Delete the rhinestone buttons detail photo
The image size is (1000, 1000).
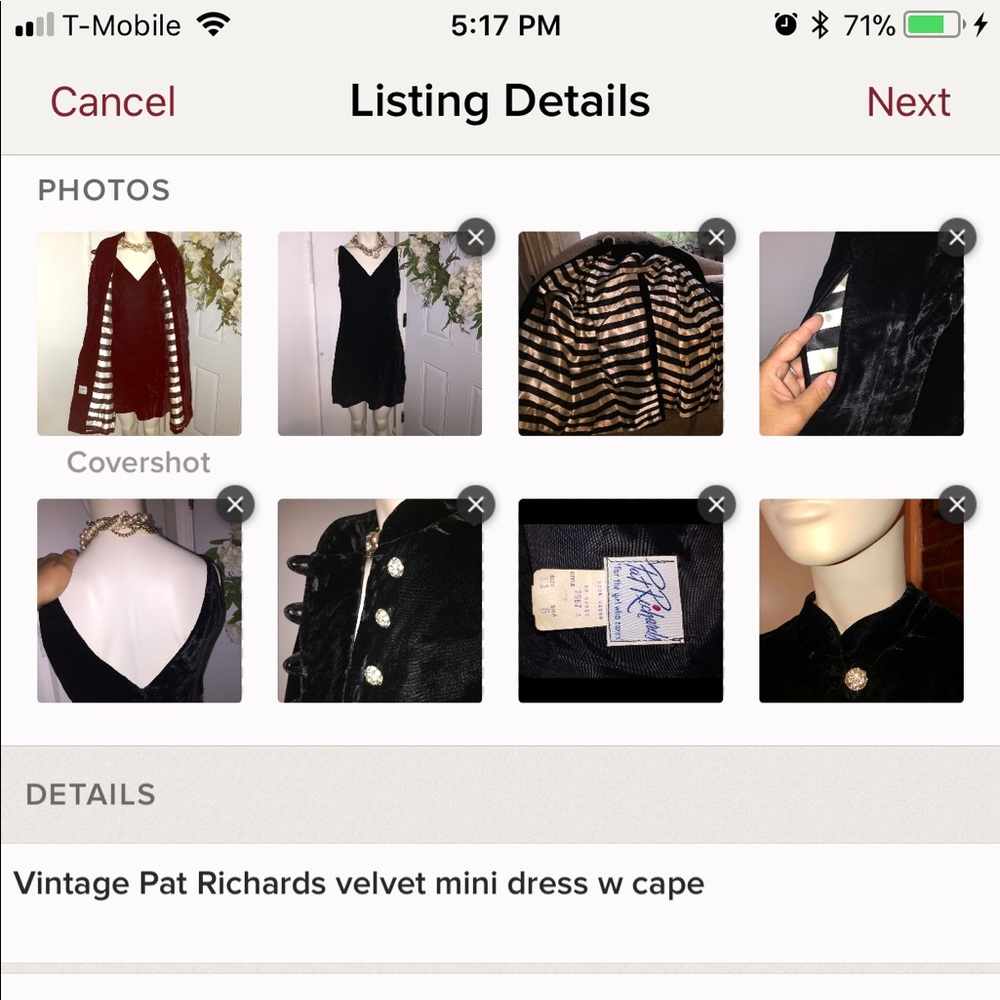pyautogui.click(x=476, y=505)
